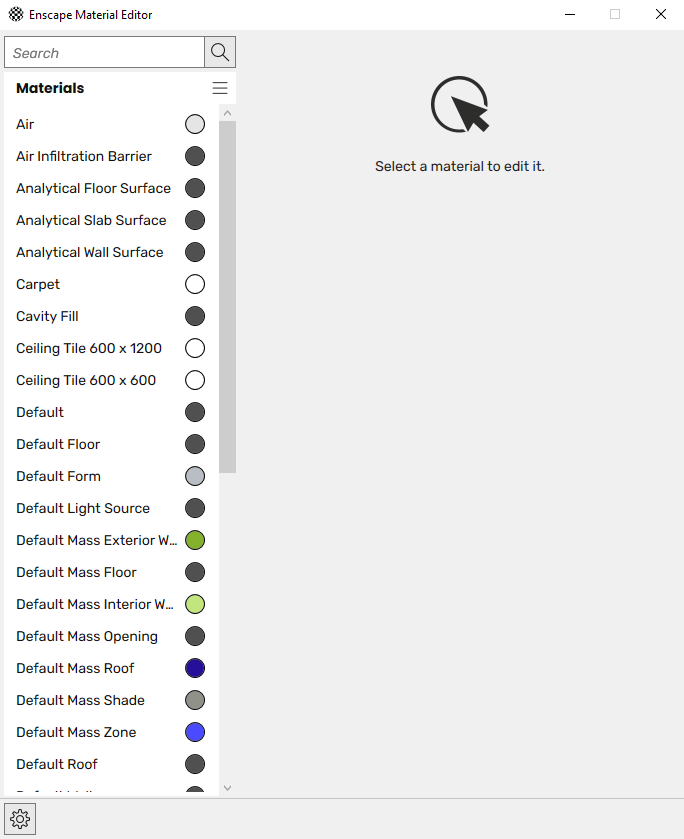Click the green Default Mass Exterior Wall swatch
This screenshot has height=839, width=684.
(195, 540)
